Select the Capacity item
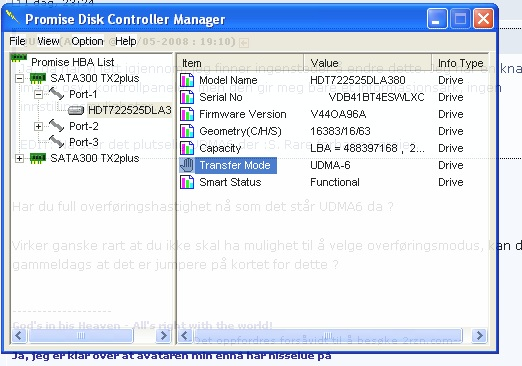 (220, 148)
